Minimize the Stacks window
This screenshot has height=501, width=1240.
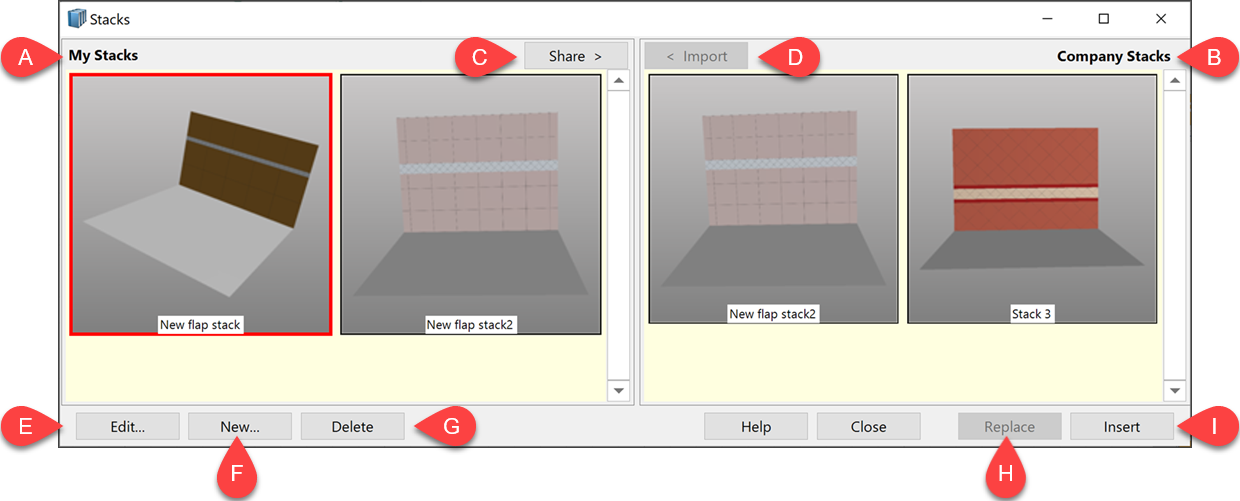pos(1047,18)
